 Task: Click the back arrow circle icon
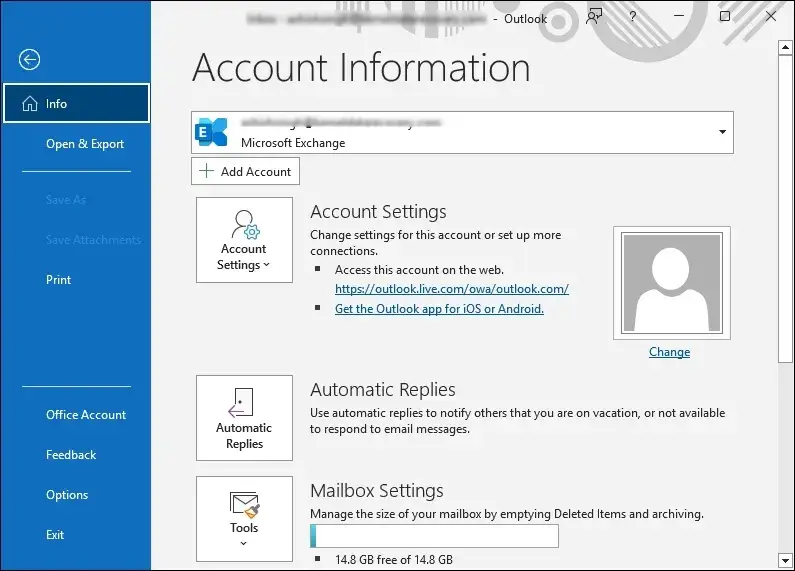[29, 60]
